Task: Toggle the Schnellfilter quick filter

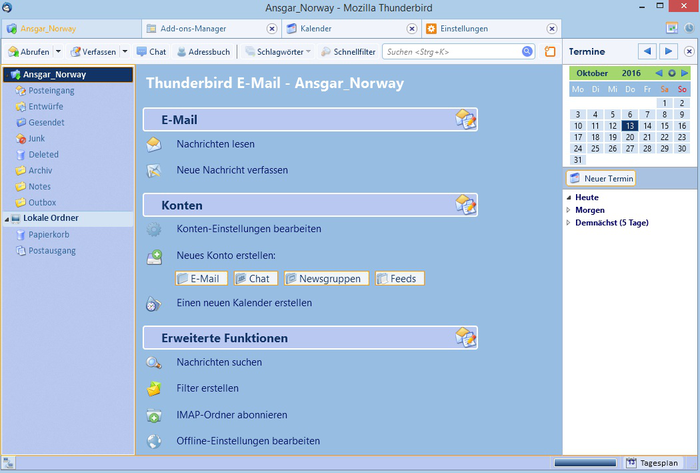Action: (x=348, y=52)
